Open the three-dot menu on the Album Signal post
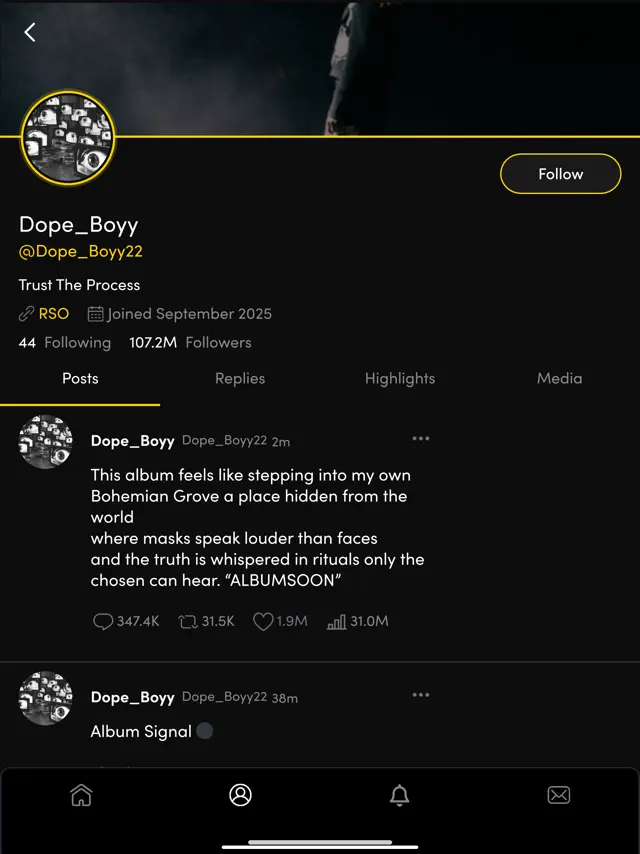The image size is (640, 854). click(x=421, y=694)
